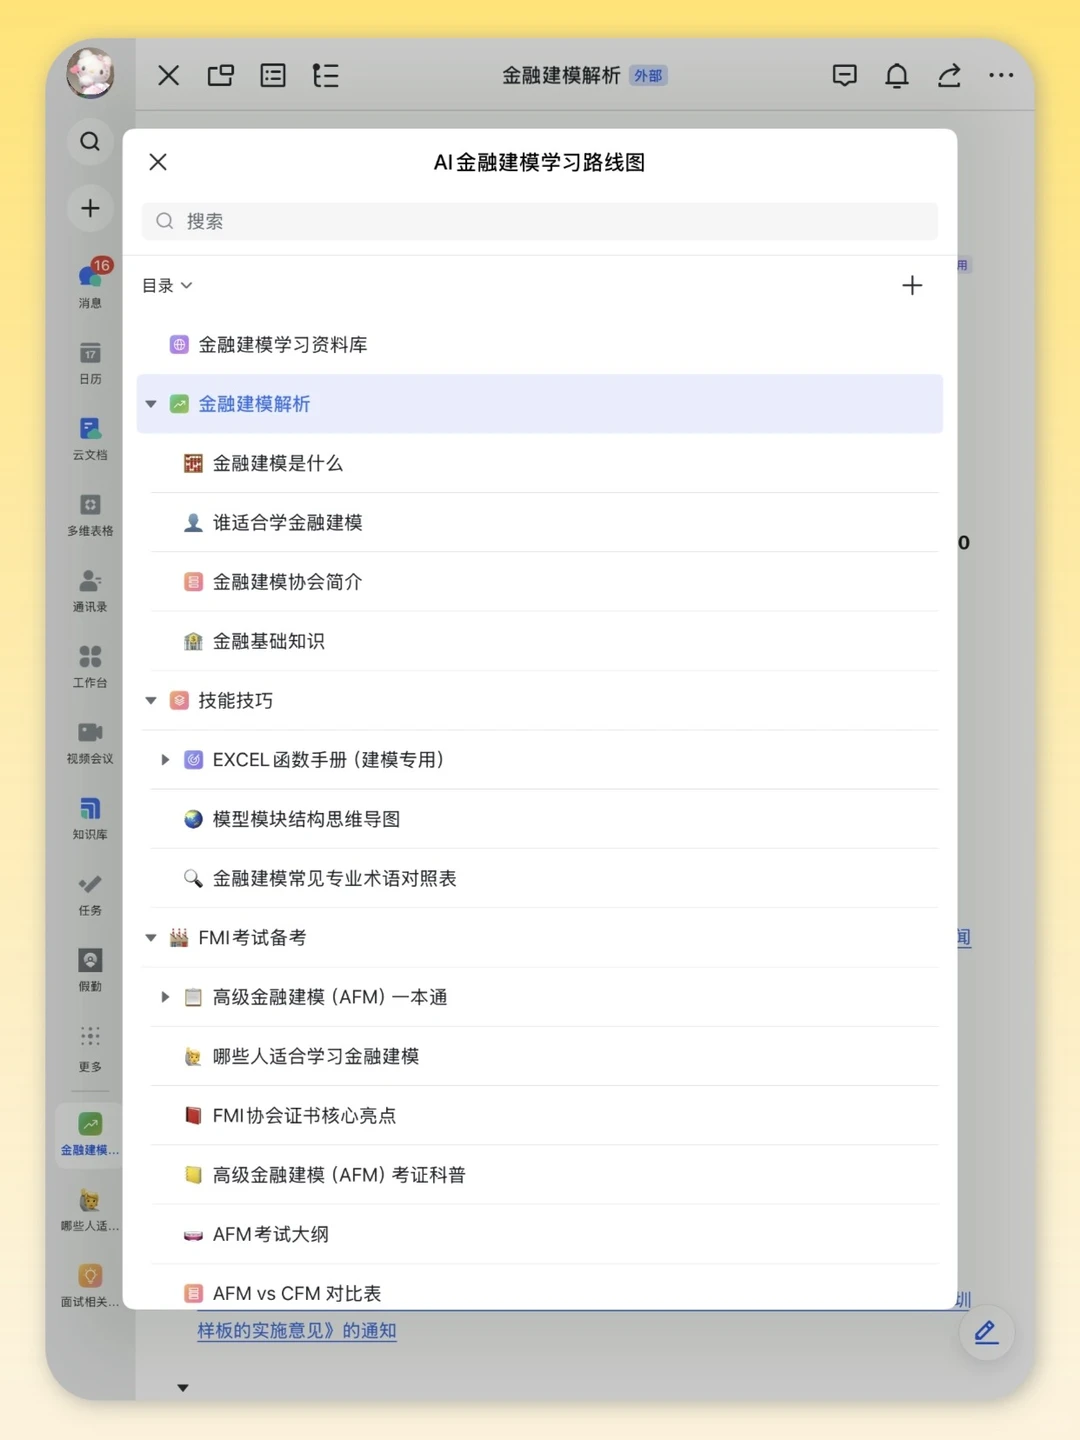Open Video Meeting (视频会议) icon

(90, 742)
